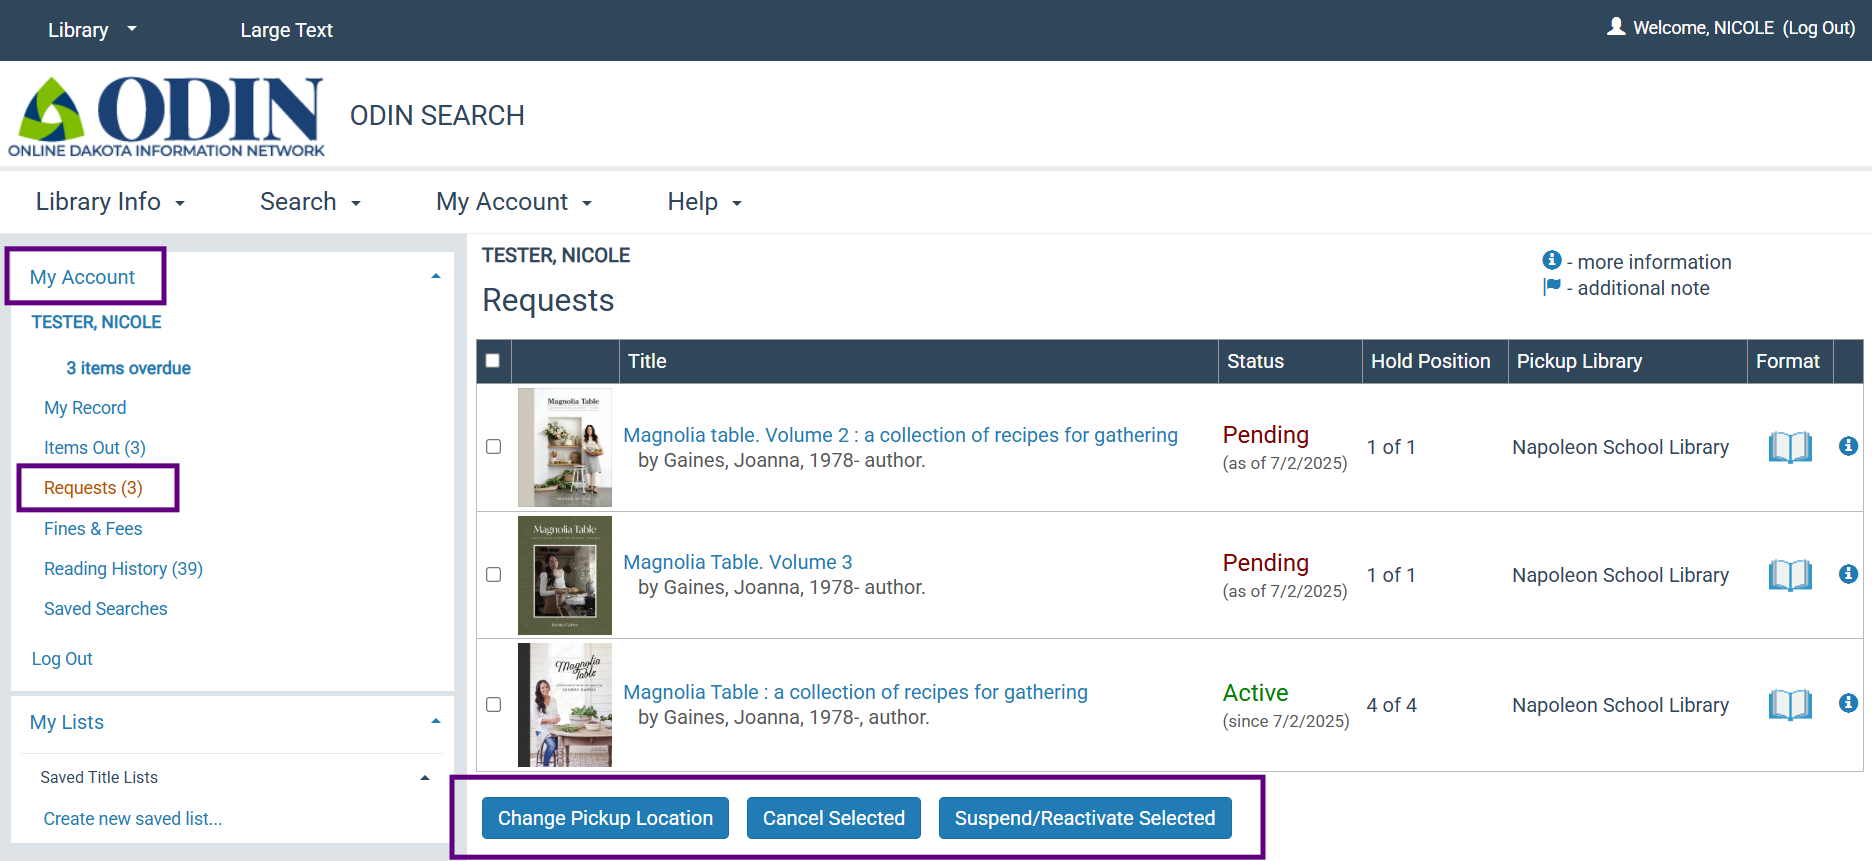Switch to Large Text mode
The height and width of the screenshot is (861, 1872).
(286, 30)
